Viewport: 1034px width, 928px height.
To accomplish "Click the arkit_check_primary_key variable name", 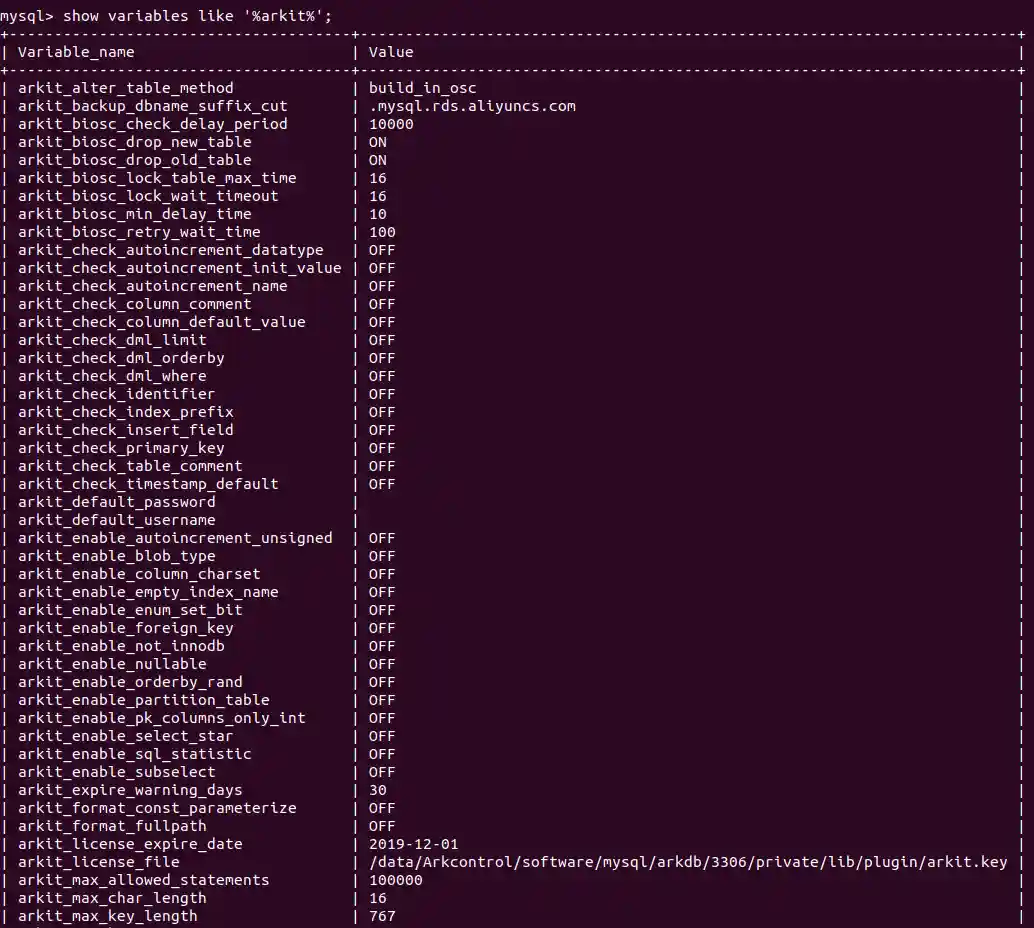I will point(121,448).
